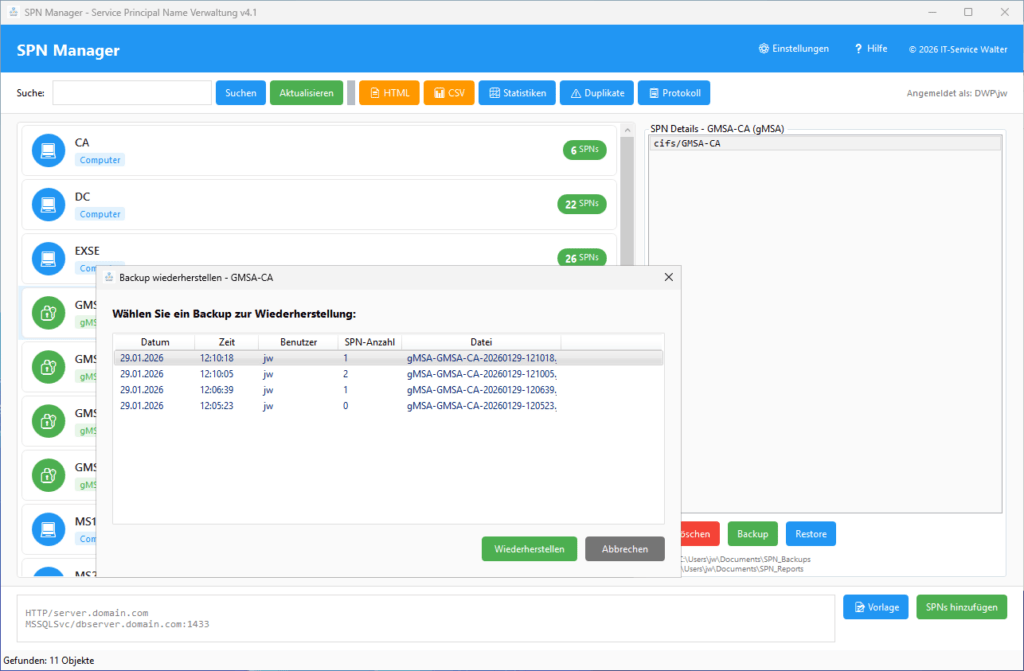Click the DC computer icon
Image resolution: width=1024 pixels, height=671 pixels.
pyautogui.click(x=48, y=204)
